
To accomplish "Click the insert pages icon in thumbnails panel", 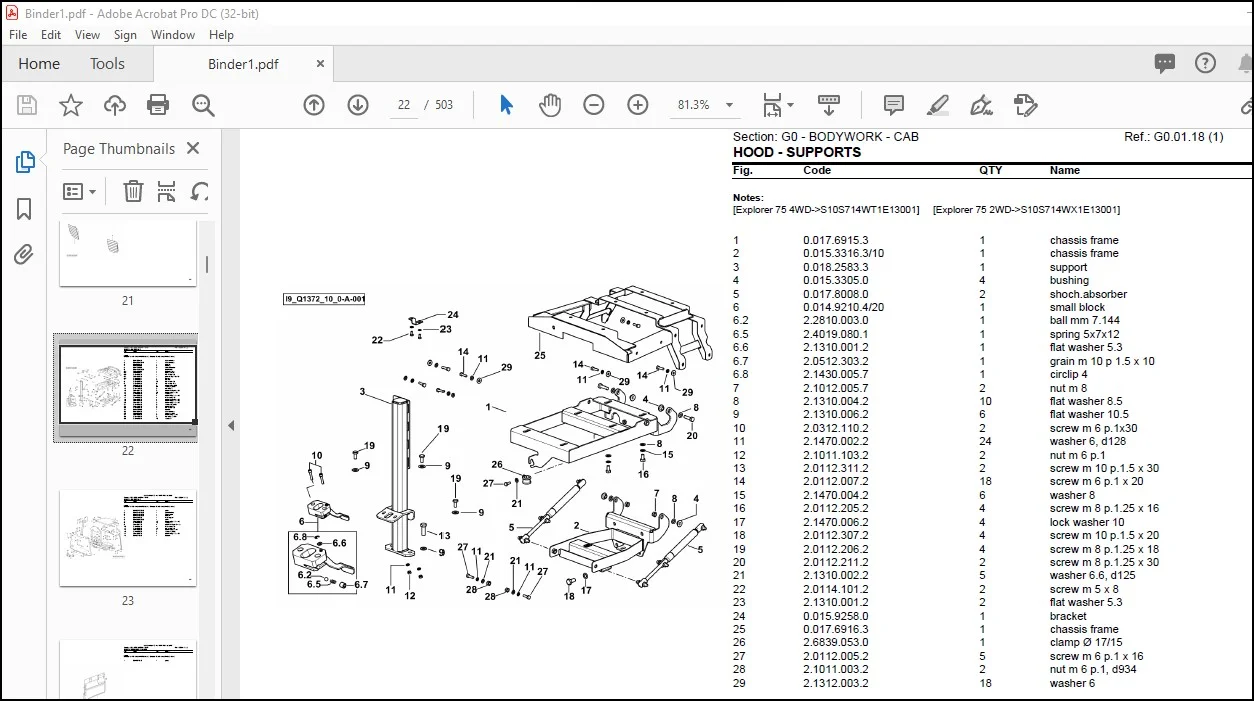I will coord(167,191).
